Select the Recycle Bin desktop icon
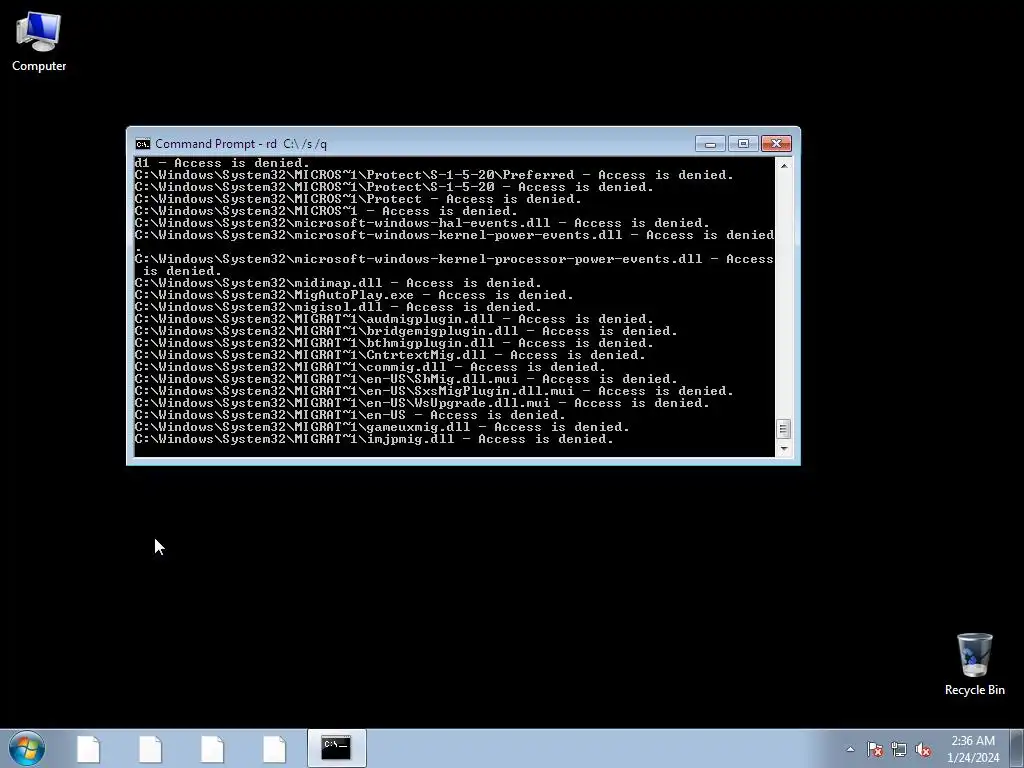Screen dimensions: 1024x768 [x=974, y=664]
